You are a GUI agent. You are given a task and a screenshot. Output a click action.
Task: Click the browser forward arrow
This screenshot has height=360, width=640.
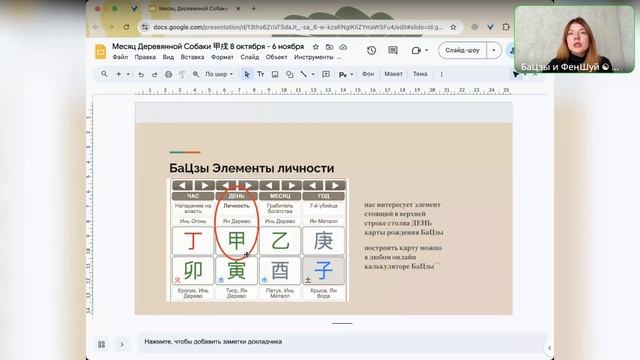(111, 27)
